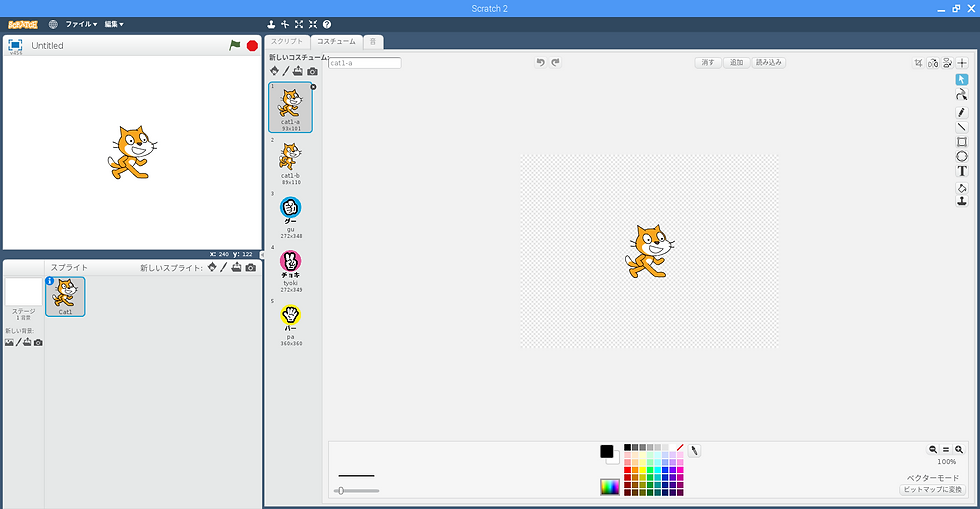Select the Cat1 sprite
This screenshot has width=980, height=509.
(65, 296)
